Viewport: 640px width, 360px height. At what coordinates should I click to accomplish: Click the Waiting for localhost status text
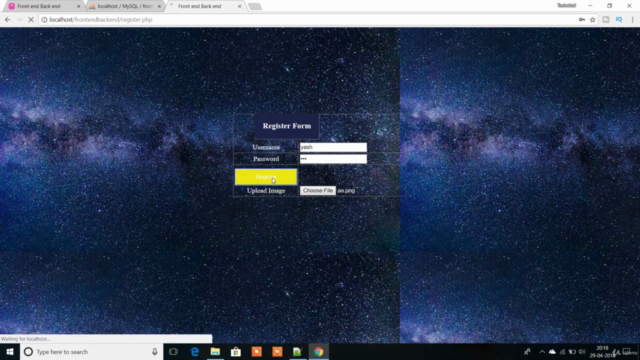pyautogui.click(x=26, y=339)
